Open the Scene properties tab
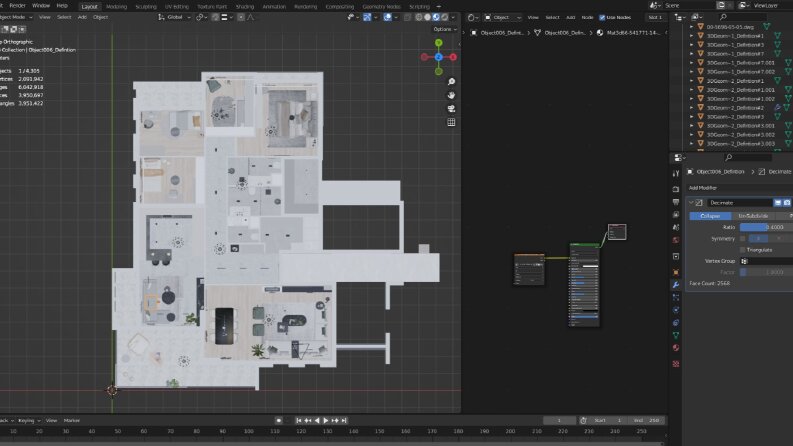This screenshot has width=793, height=446. pos(676,227)
